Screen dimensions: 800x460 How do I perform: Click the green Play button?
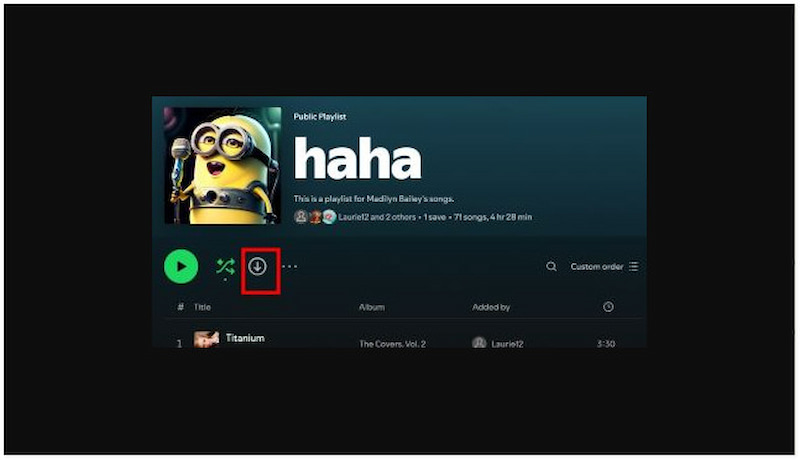pyautogui.click(x=181, y=266)
